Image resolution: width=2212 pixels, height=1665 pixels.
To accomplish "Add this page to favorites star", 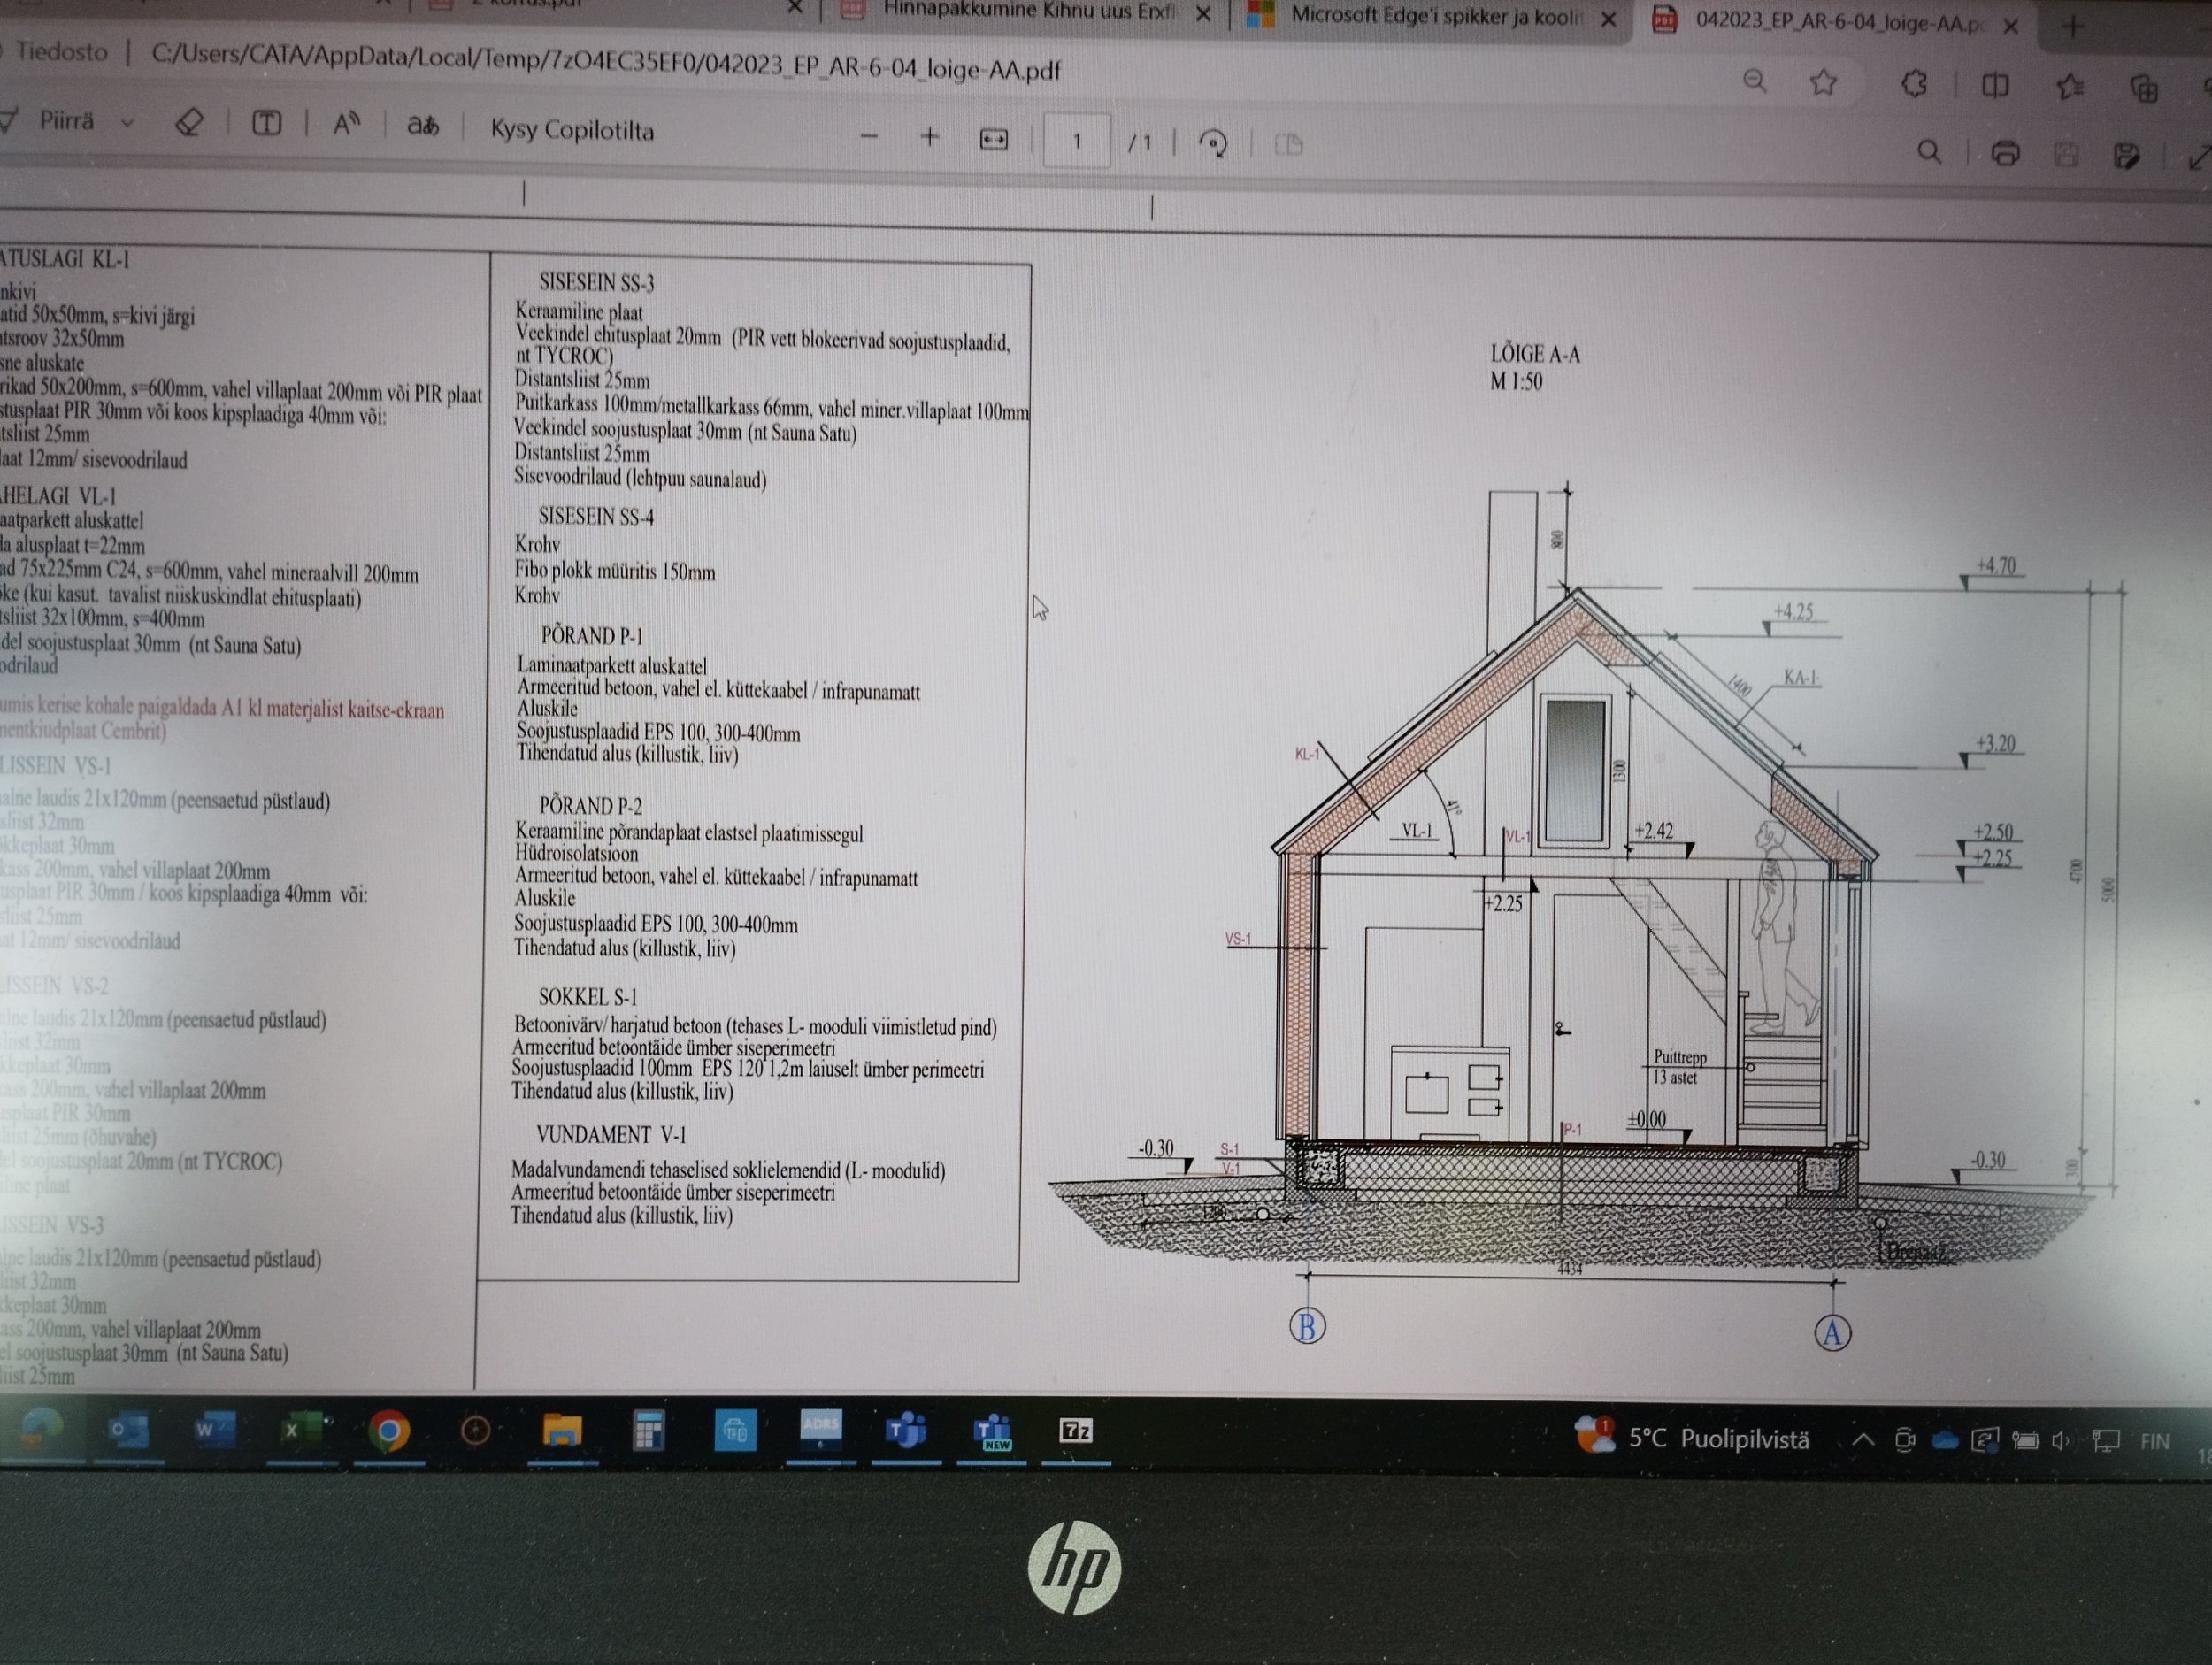I will [1823, 82].
